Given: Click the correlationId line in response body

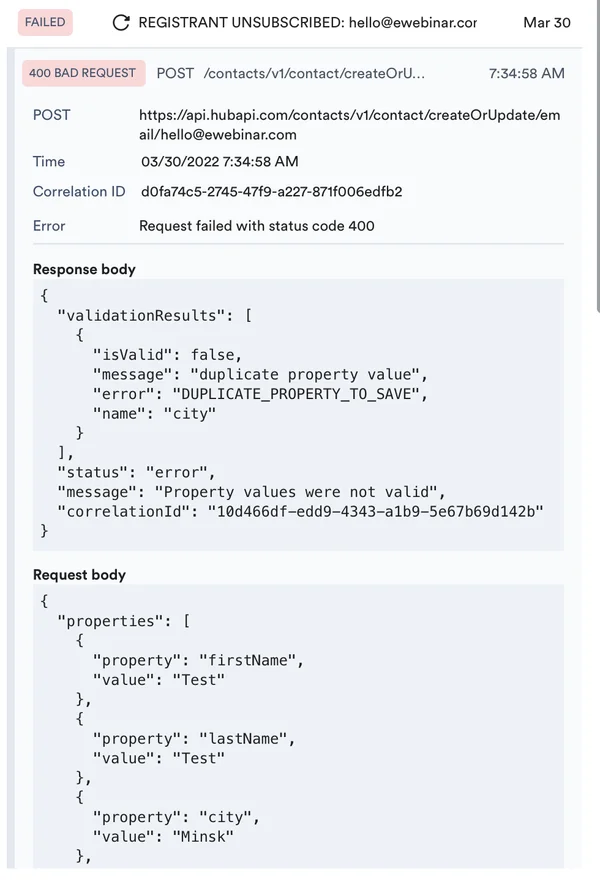Looking at the screenshot, I should tap(300, 511).
